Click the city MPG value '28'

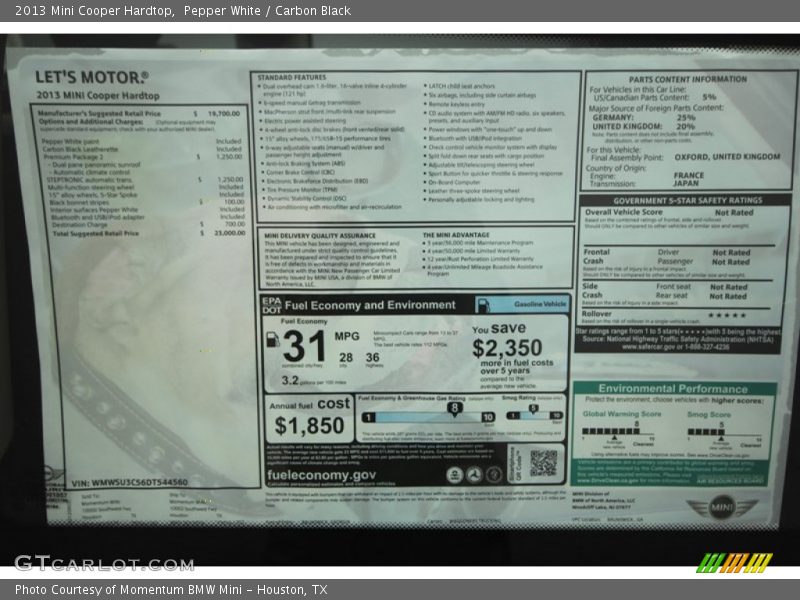click(x=346, y=358)
